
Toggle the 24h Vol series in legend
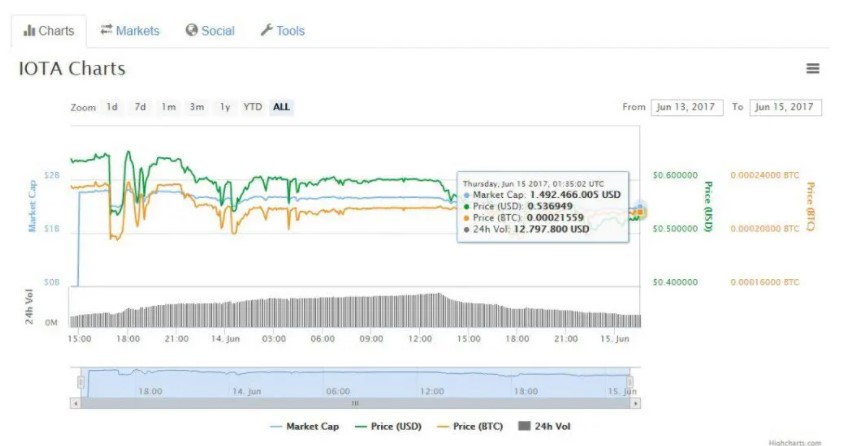(x=545, y=426)
